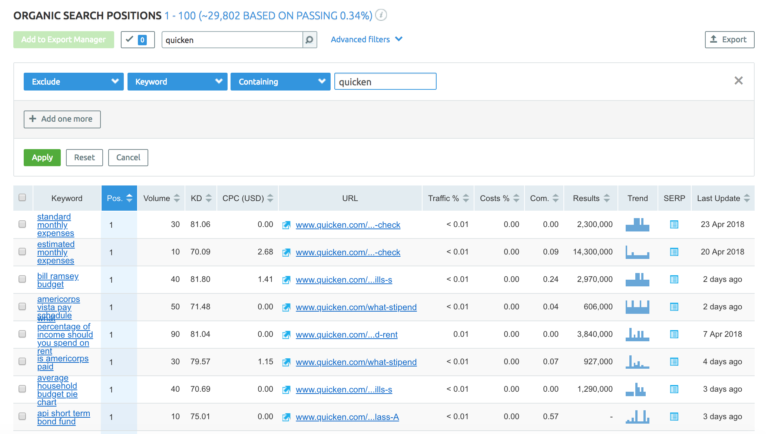Click Add to Export Manager
Viewport: 768px width, 434px height.
[x=64, y=39]
